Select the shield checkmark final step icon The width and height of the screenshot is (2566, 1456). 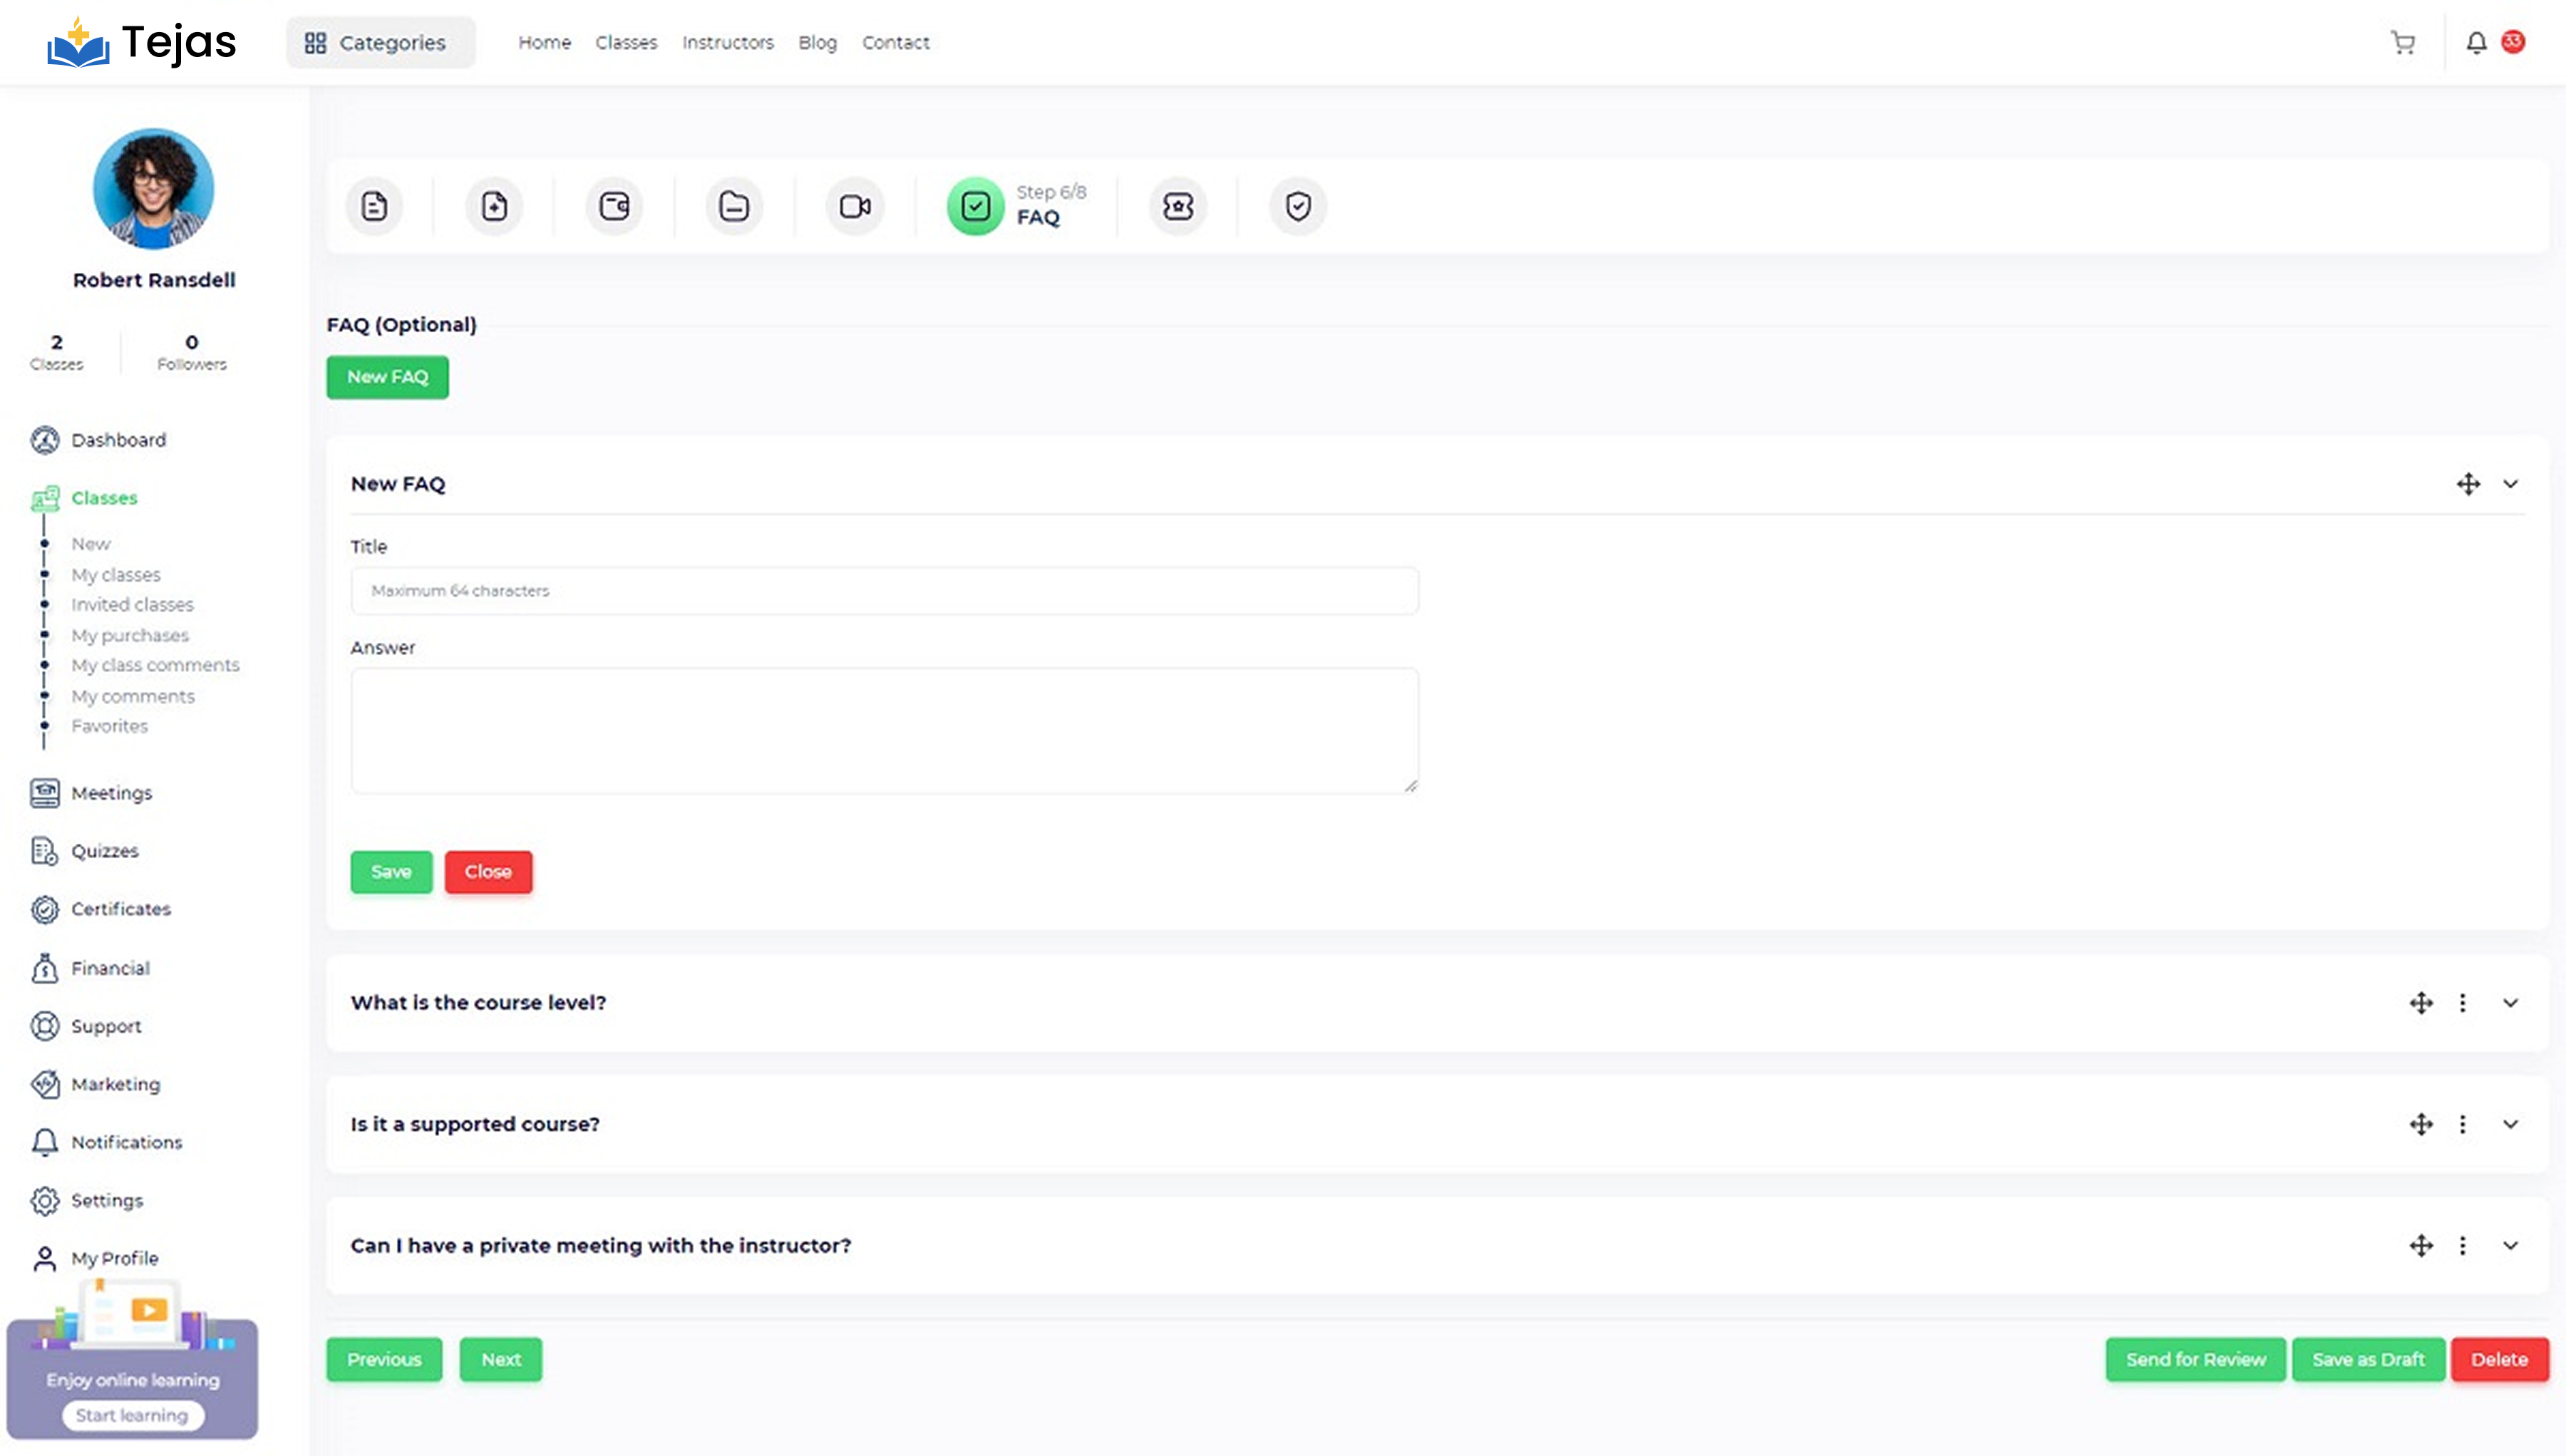coord(1297,206)
